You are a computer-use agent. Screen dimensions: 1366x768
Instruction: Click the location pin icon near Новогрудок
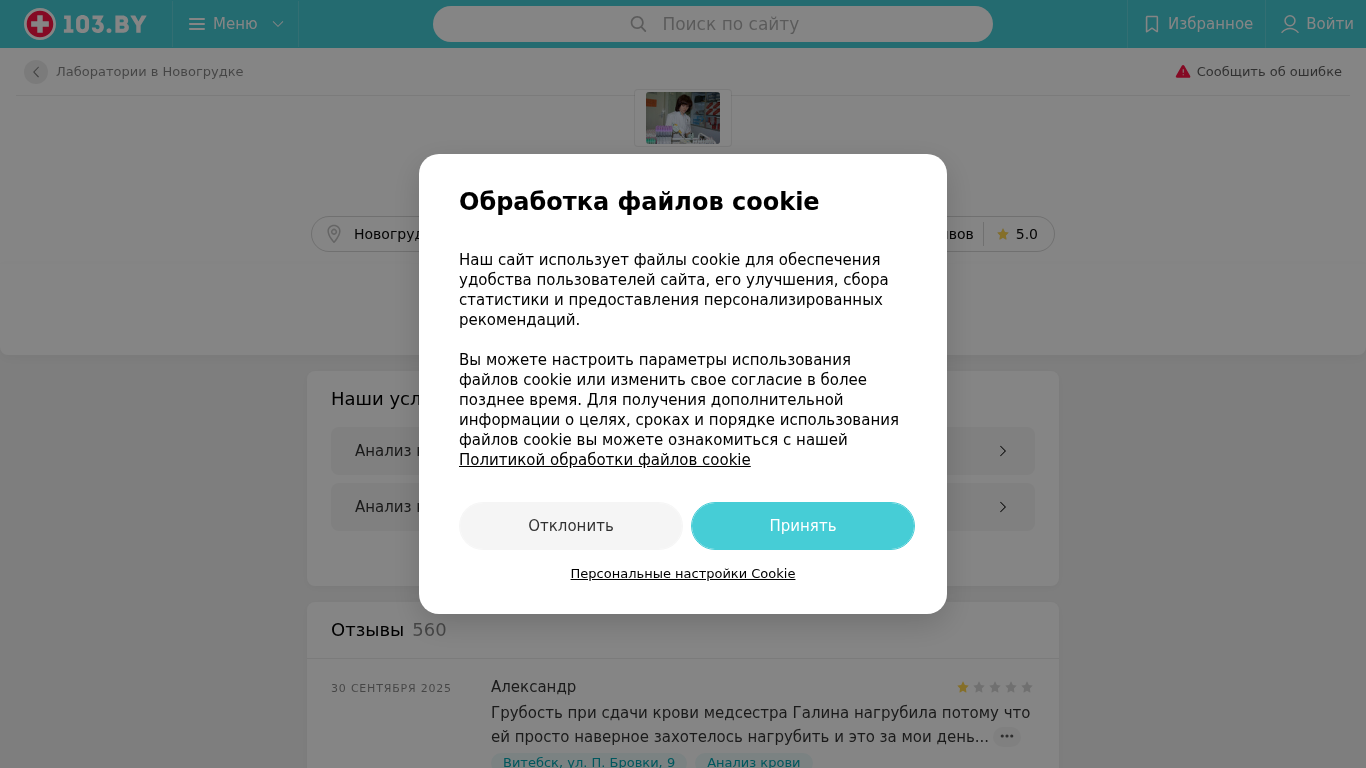click(334, 234)
